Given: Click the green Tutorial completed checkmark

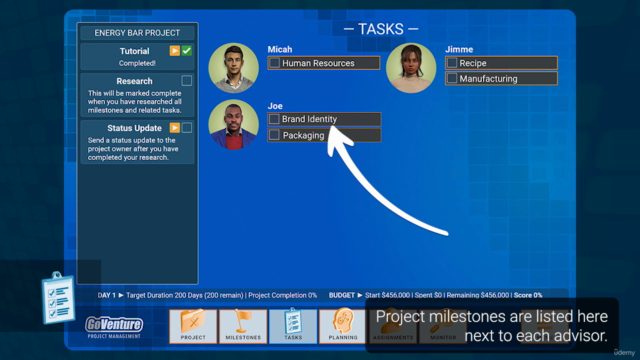Looking at the screenshot, I should point(187,51).
